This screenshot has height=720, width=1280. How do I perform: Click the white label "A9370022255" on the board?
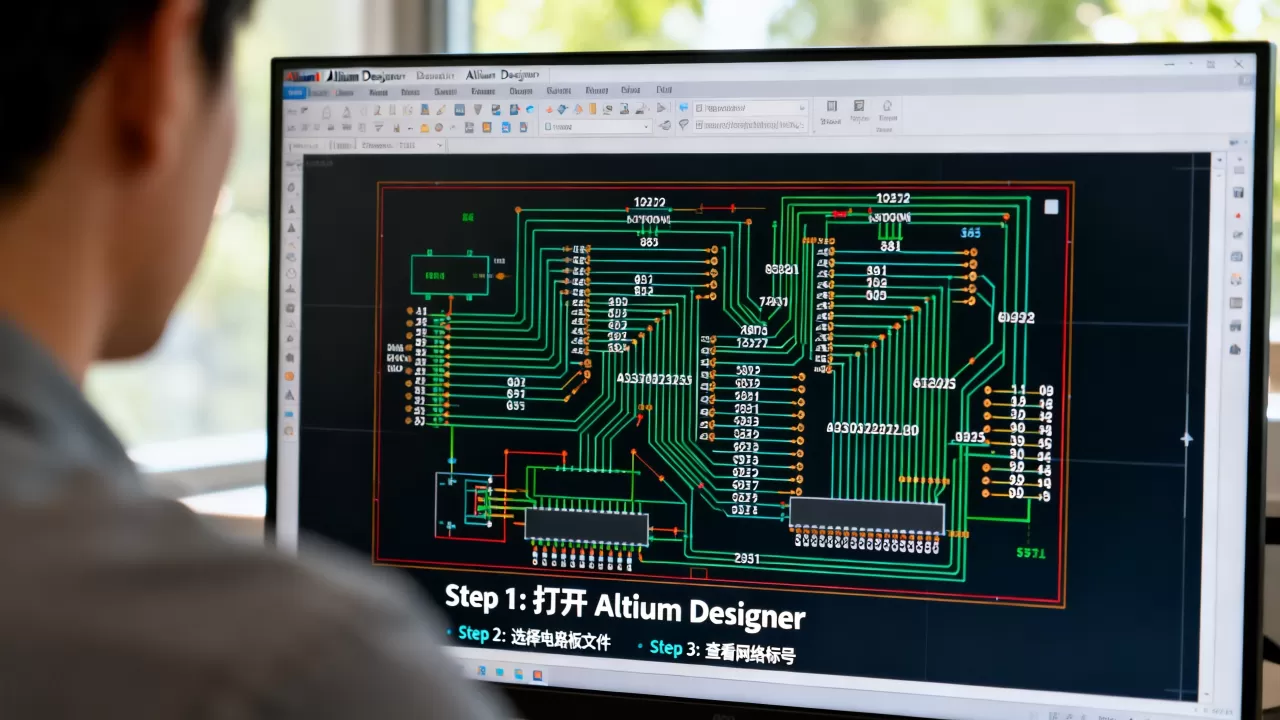pyautogui.click(x=654, y=379)
